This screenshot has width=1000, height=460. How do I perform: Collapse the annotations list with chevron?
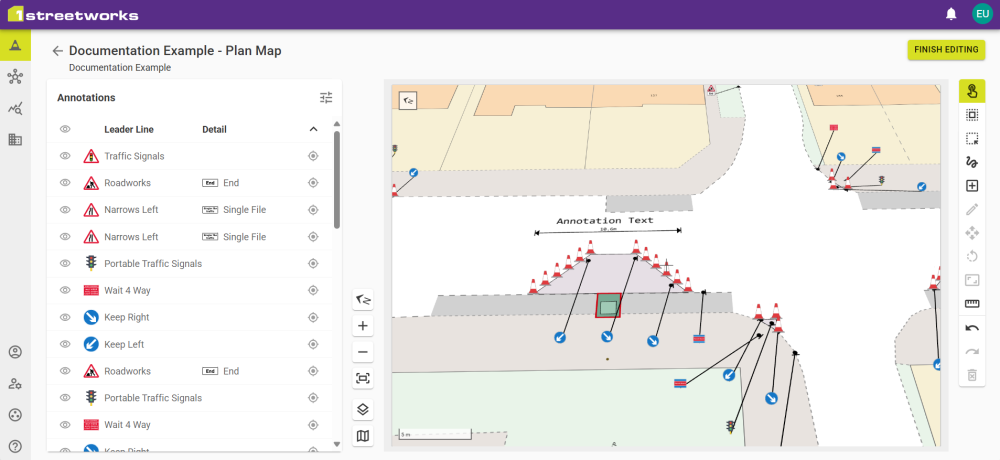tap(313, 129)
